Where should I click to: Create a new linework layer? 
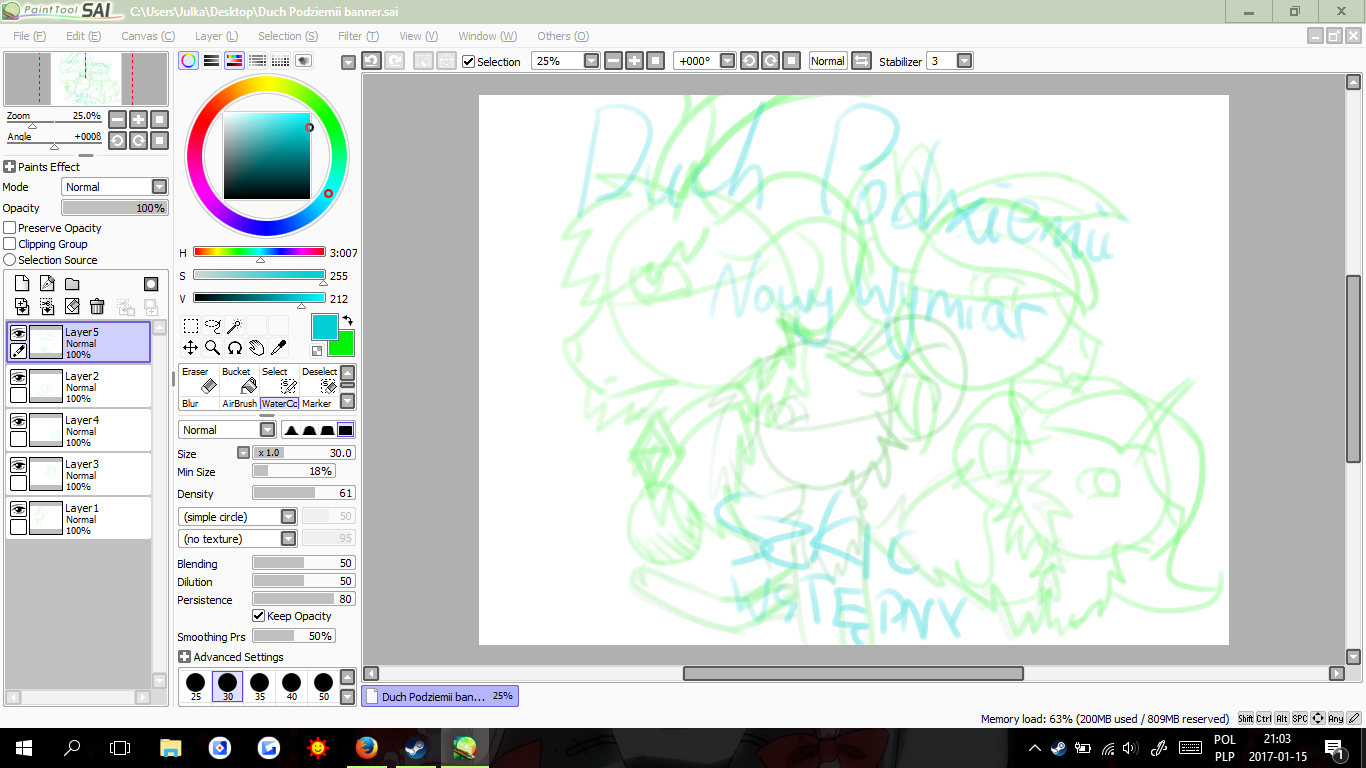click(47, 284)
